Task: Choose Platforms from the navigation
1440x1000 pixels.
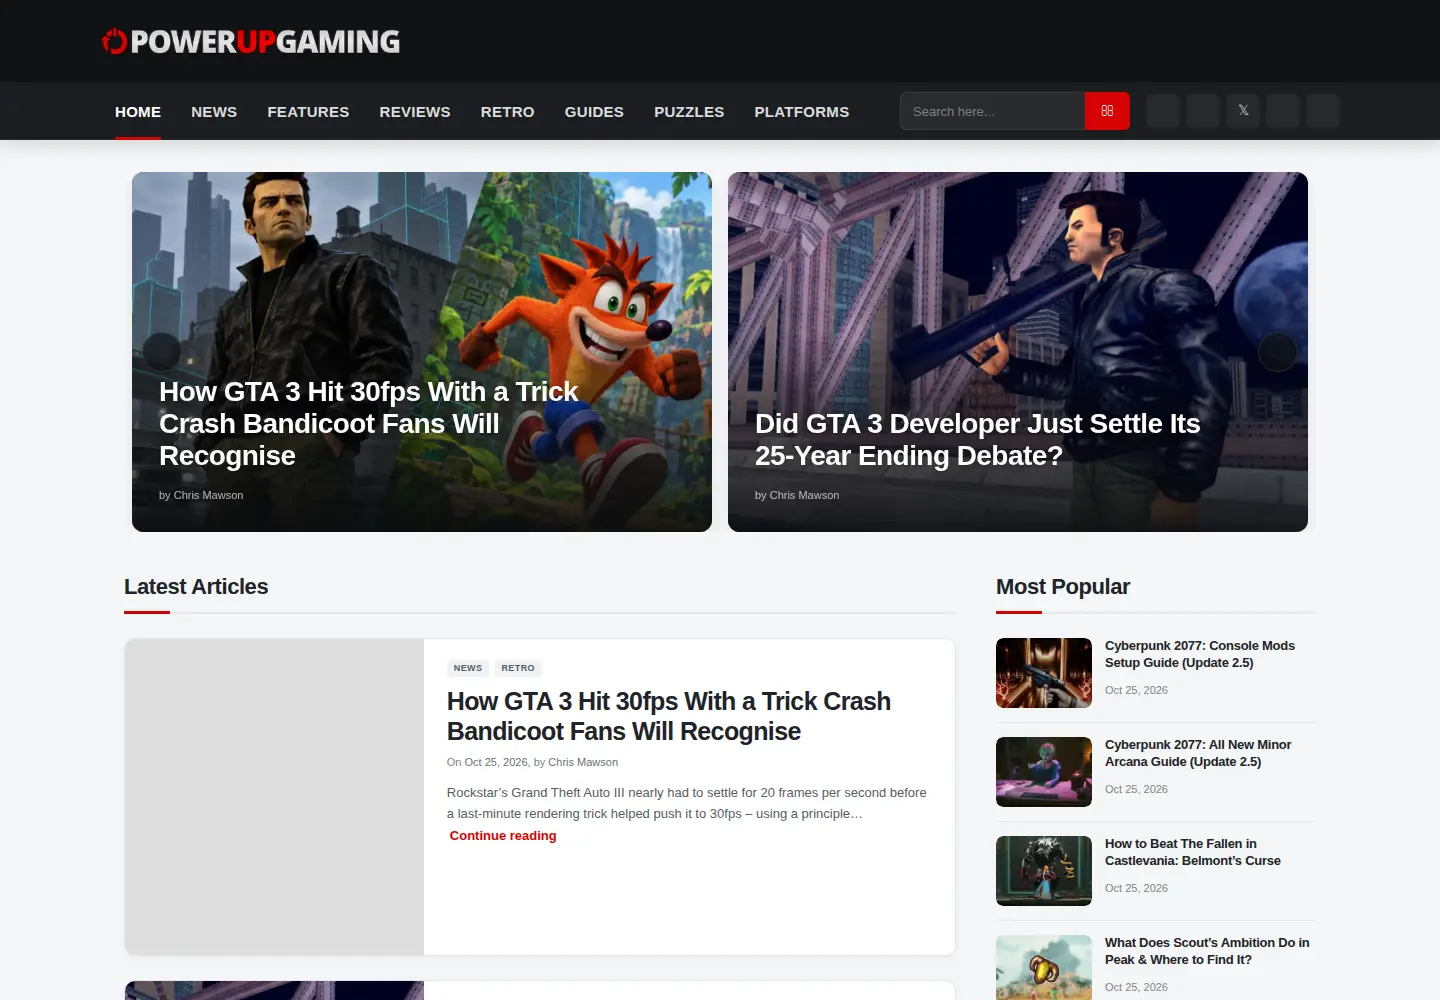Action: tap(802, 112)
